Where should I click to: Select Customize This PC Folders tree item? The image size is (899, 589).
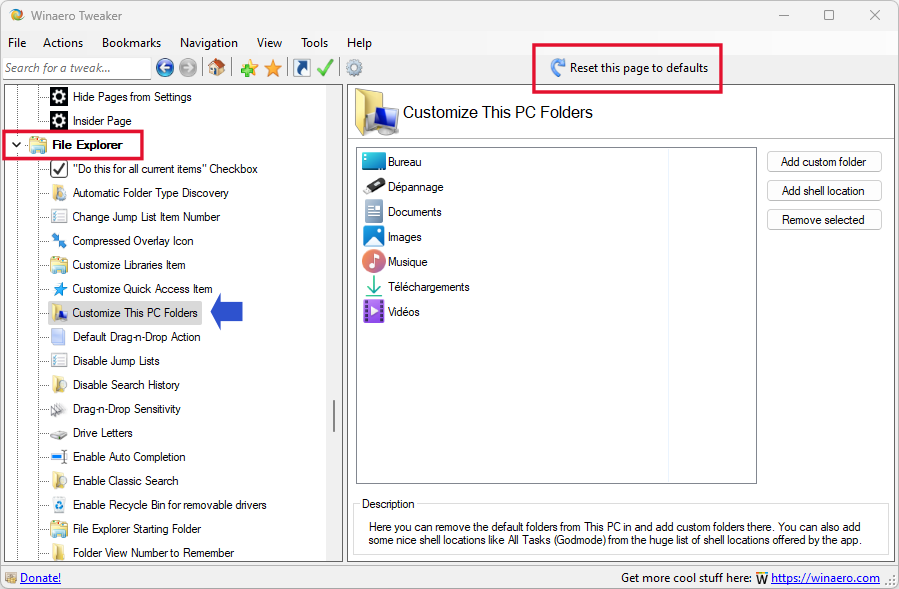[x=135, y=313]
